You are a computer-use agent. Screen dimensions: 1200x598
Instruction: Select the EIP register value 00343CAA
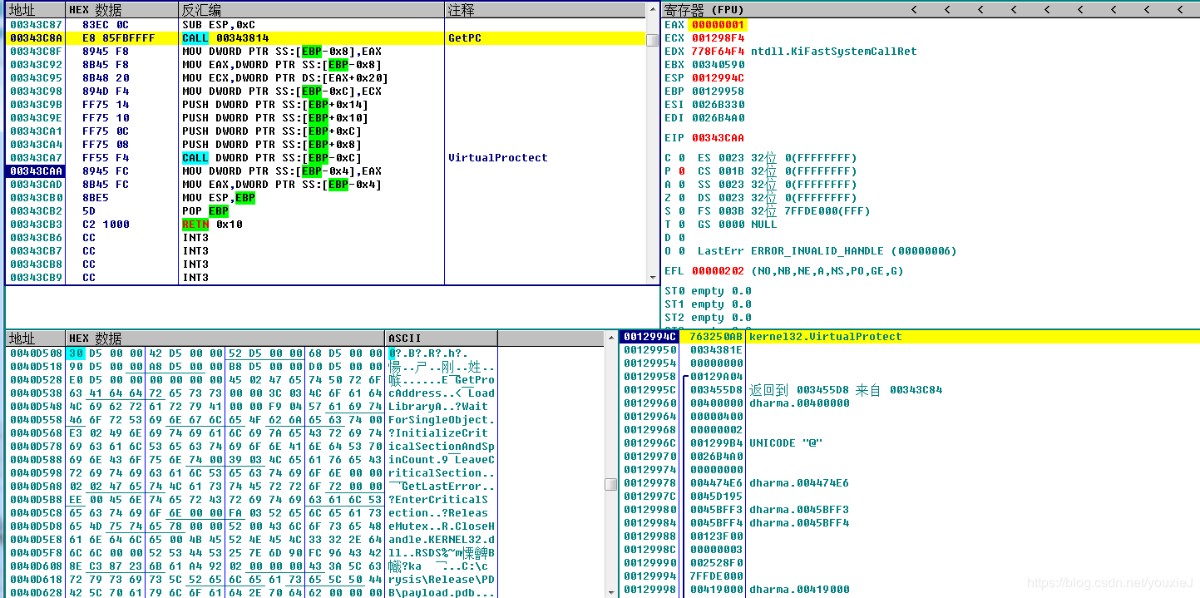(x=718, y=137)
